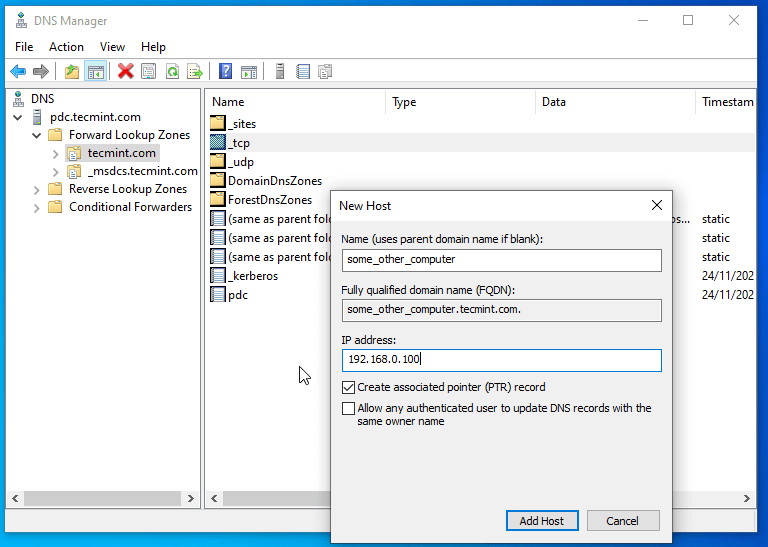Open the Action menu
The width and height of the screenshot is (768, 547).
pos(66,46)
